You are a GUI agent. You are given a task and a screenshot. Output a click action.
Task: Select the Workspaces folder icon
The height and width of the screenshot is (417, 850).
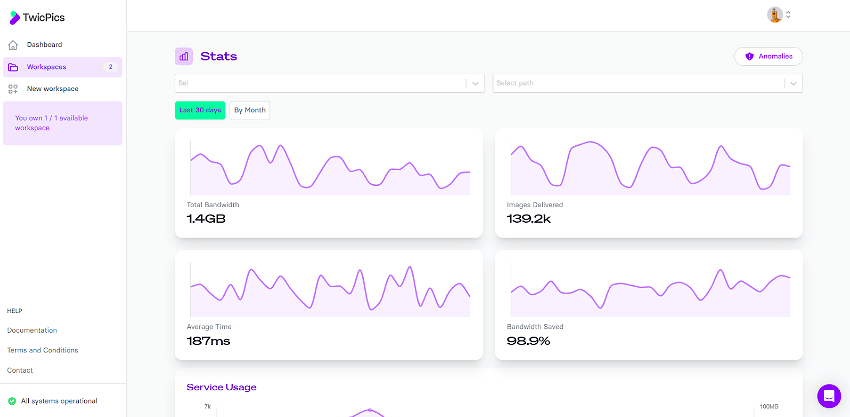point(13,67)
